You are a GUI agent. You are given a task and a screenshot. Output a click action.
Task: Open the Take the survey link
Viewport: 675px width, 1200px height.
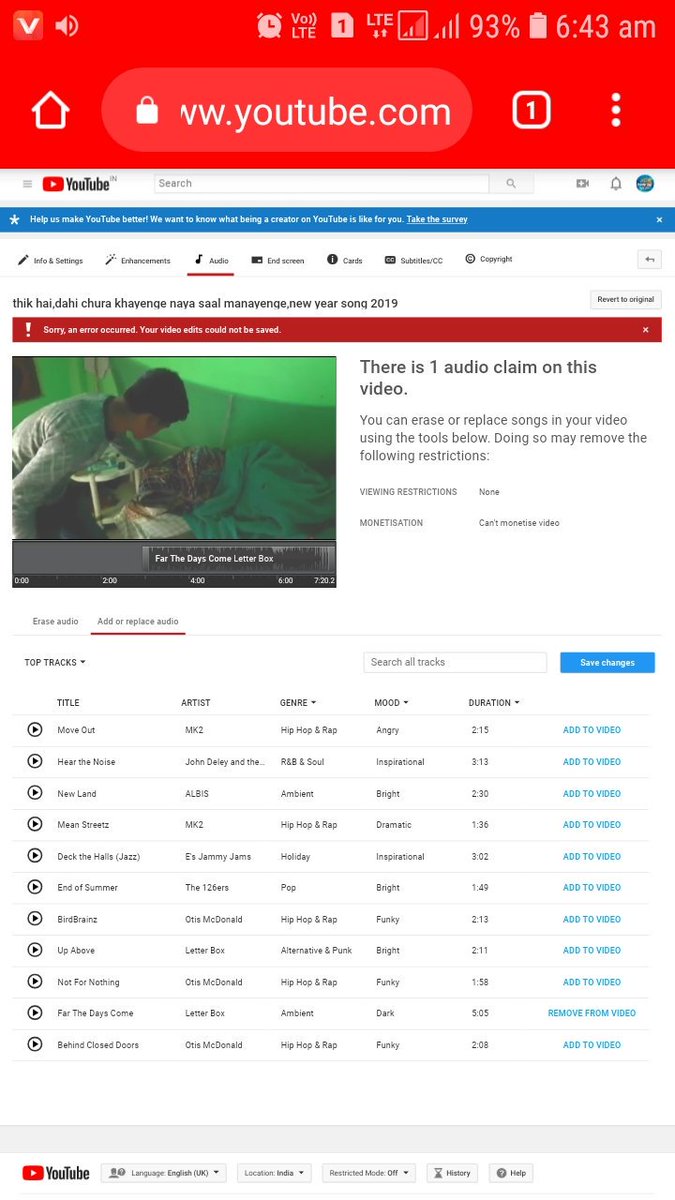(x=437, y=219)
